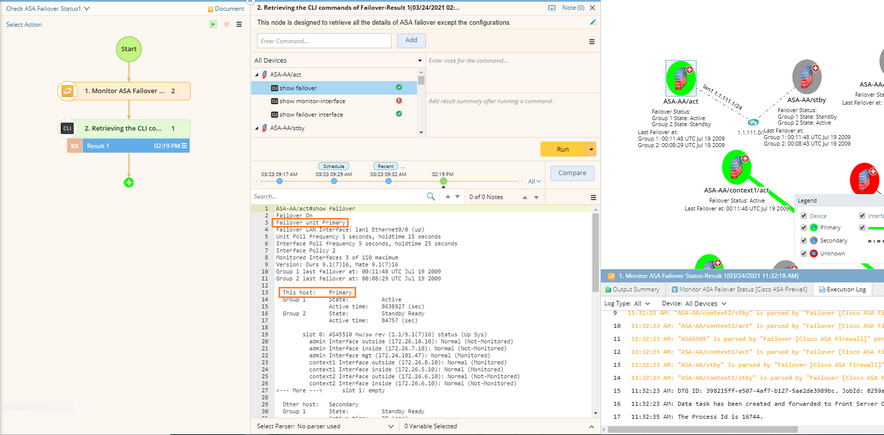
Task: Click the Compare button
Action: coord(571,172)
